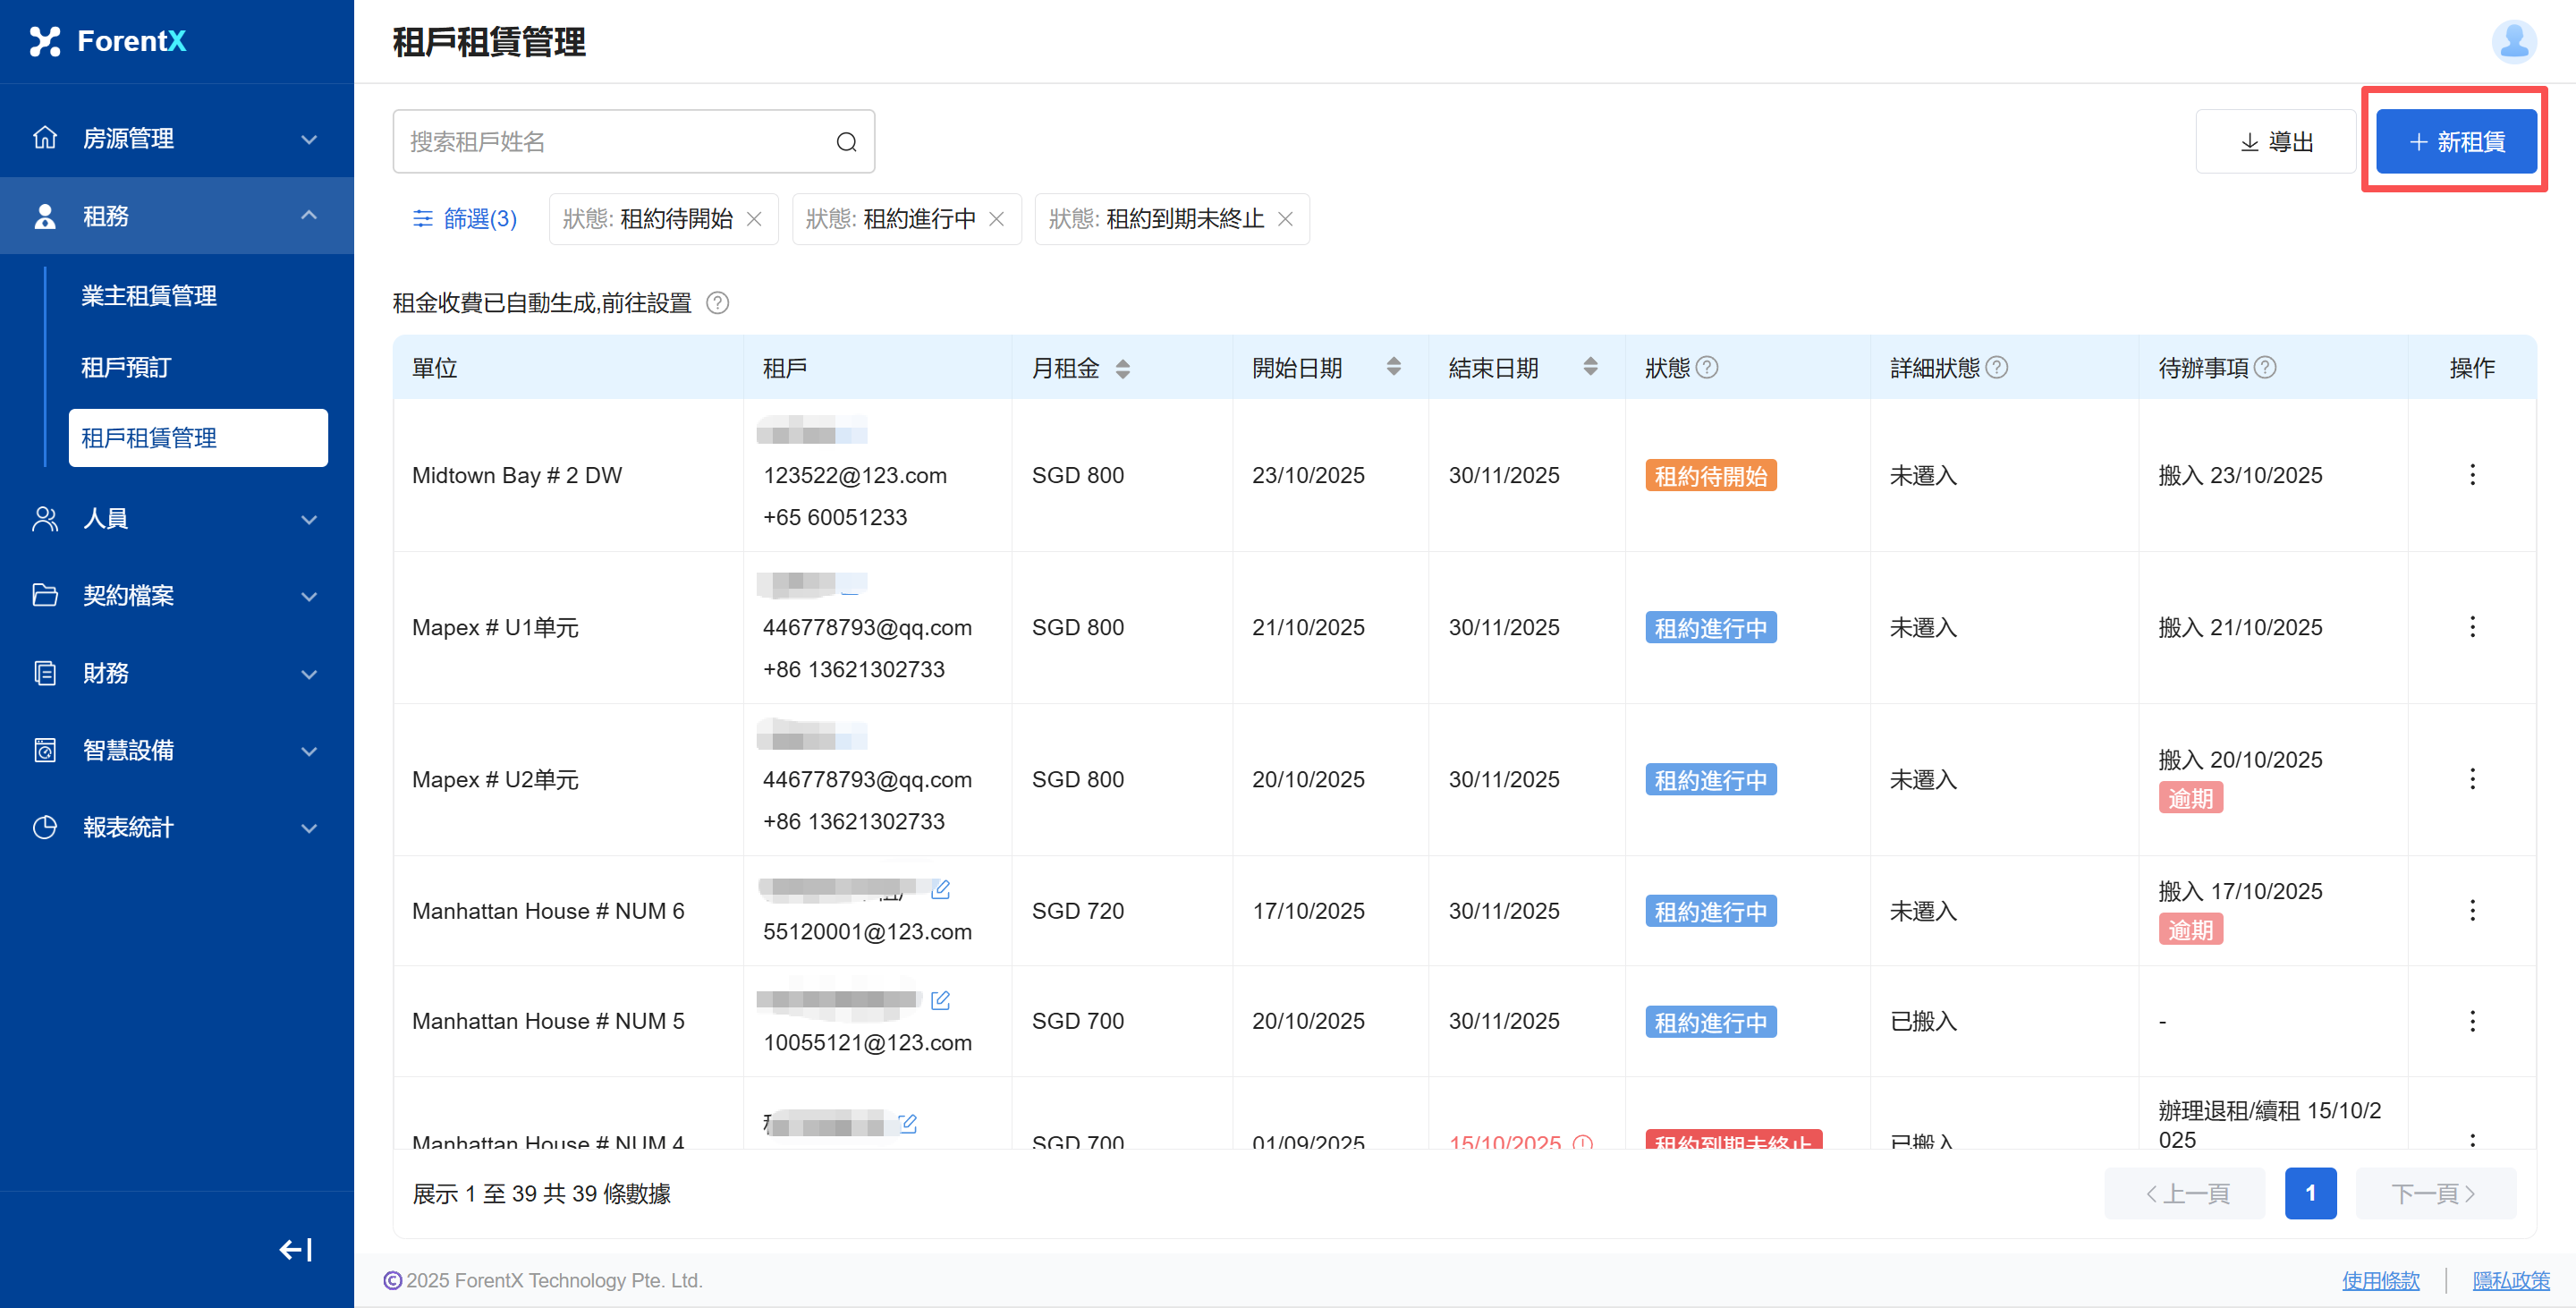Focus the 搜索租戶姓名 search field
Image resolution: width=2576 pixels, height=1308 pixels.
coord(615,142)
